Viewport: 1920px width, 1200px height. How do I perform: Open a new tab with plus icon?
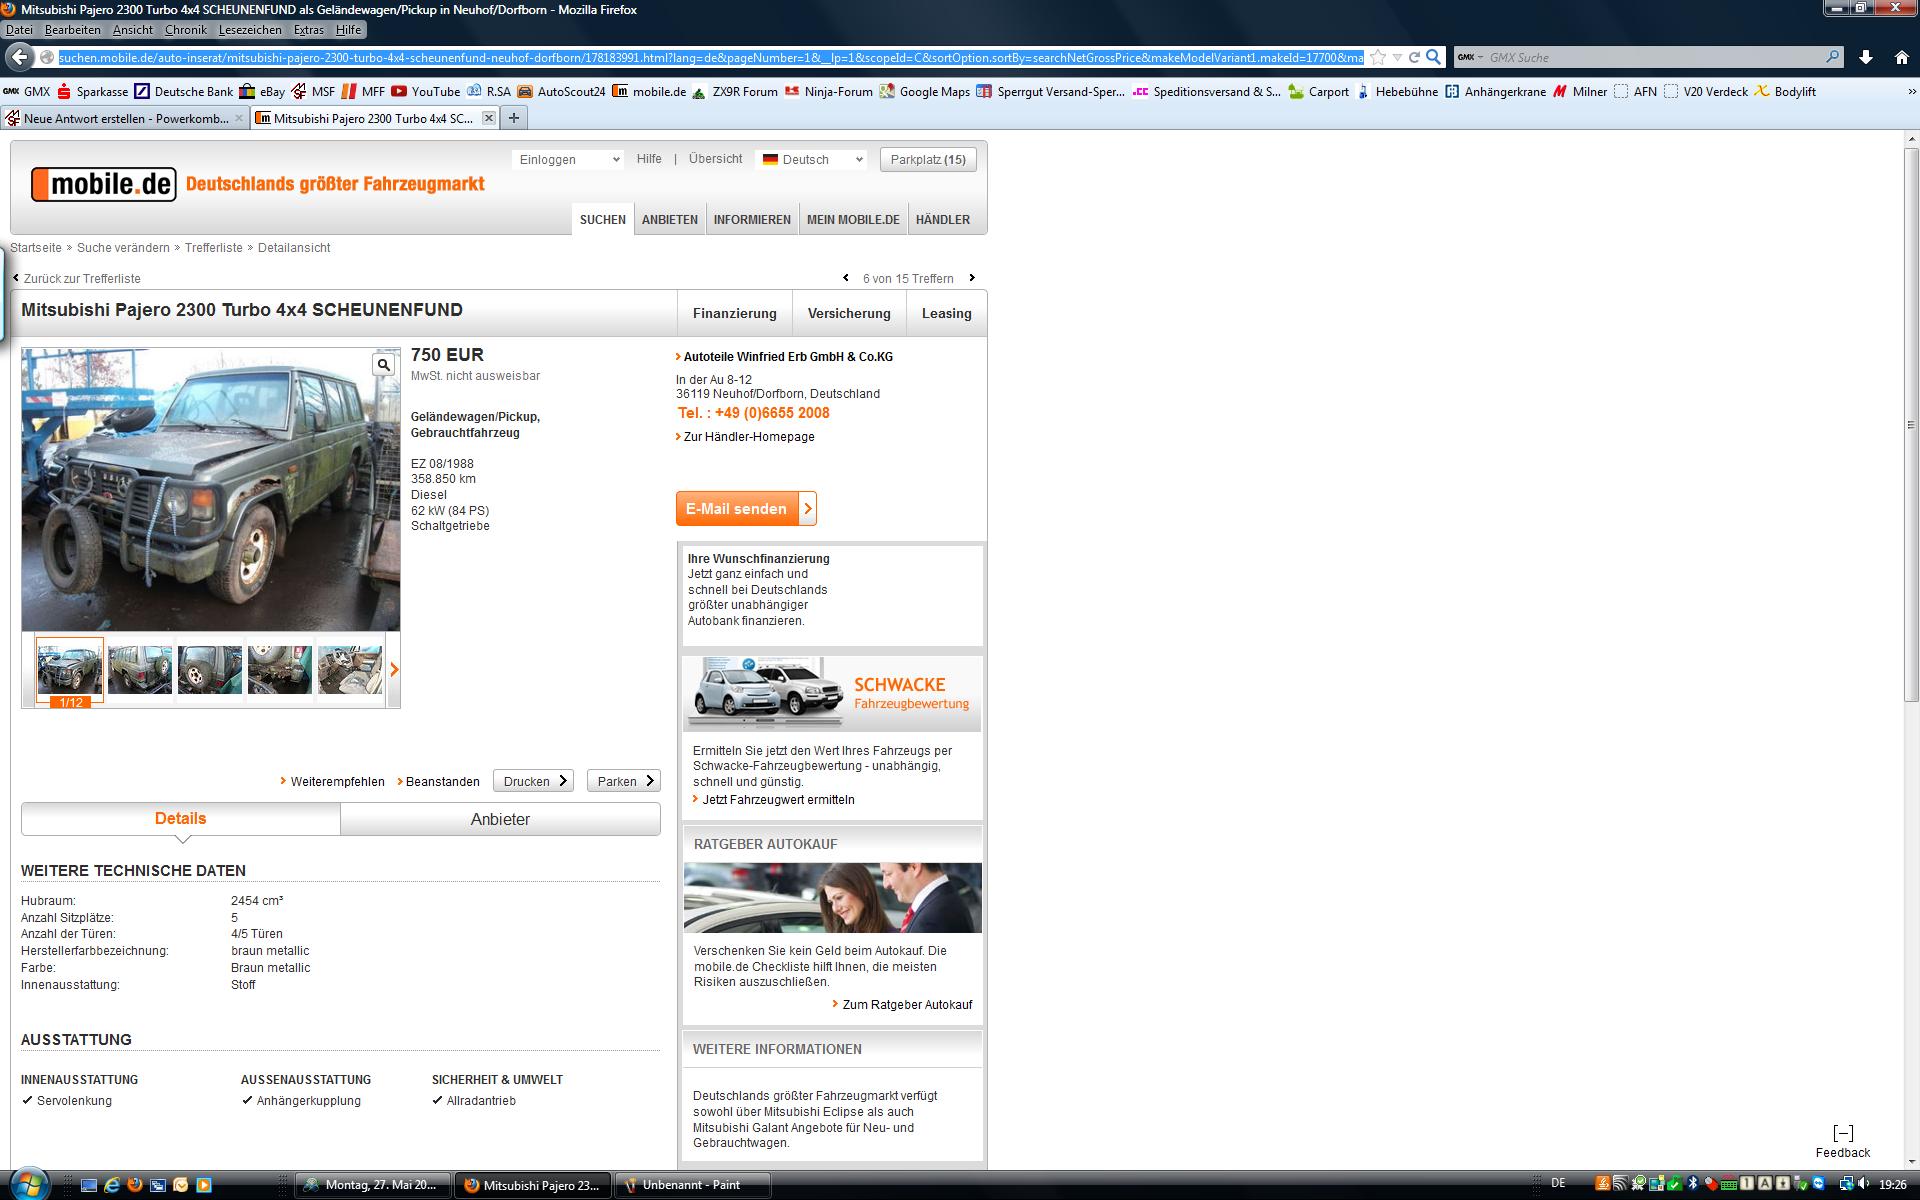514,118
